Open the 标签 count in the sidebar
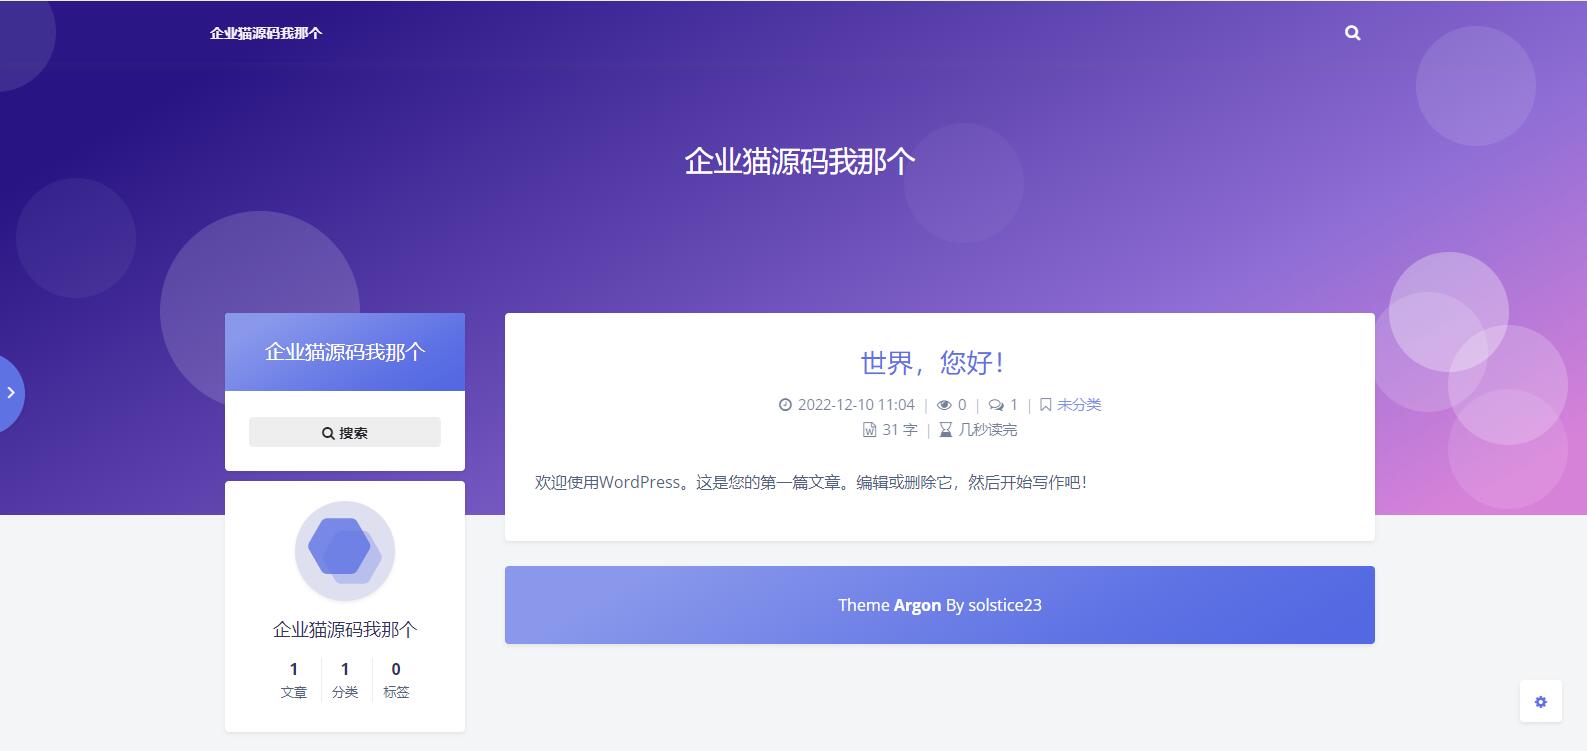The width and height of the screenshot is (1587, 751). (x=396, y=679)
